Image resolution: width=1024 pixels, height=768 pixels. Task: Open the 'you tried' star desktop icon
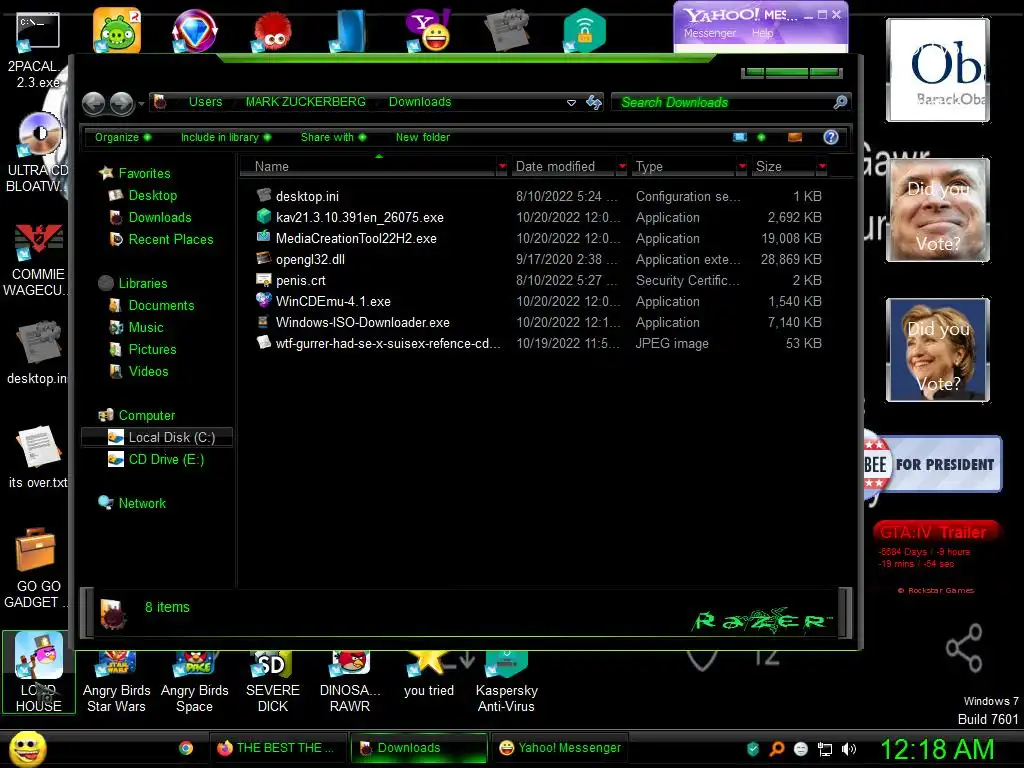tap(428, 676)
